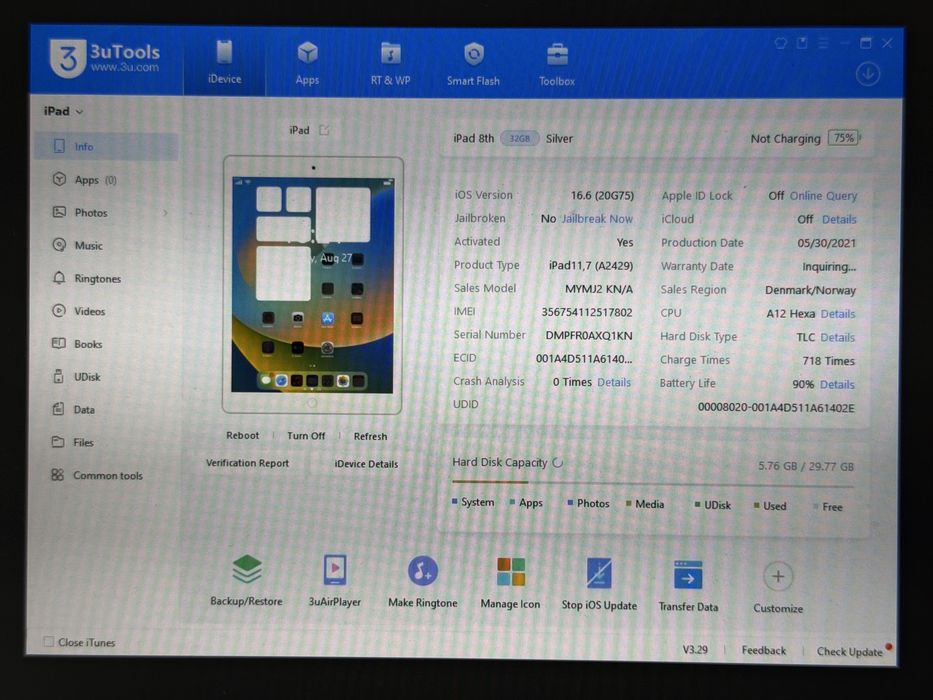Viewport: 933px width, 700px height.
Task: Open the Apps tab in top bar
Action: tap(307, 63)
